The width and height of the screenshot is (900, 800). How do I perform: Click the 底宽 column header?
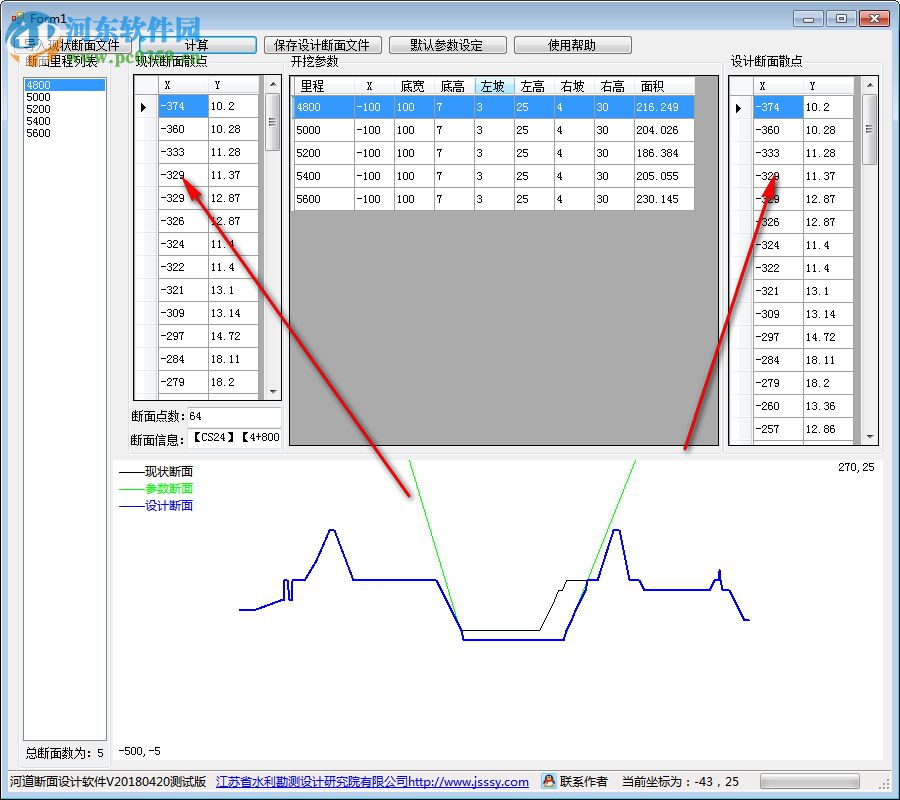(414, 86)
